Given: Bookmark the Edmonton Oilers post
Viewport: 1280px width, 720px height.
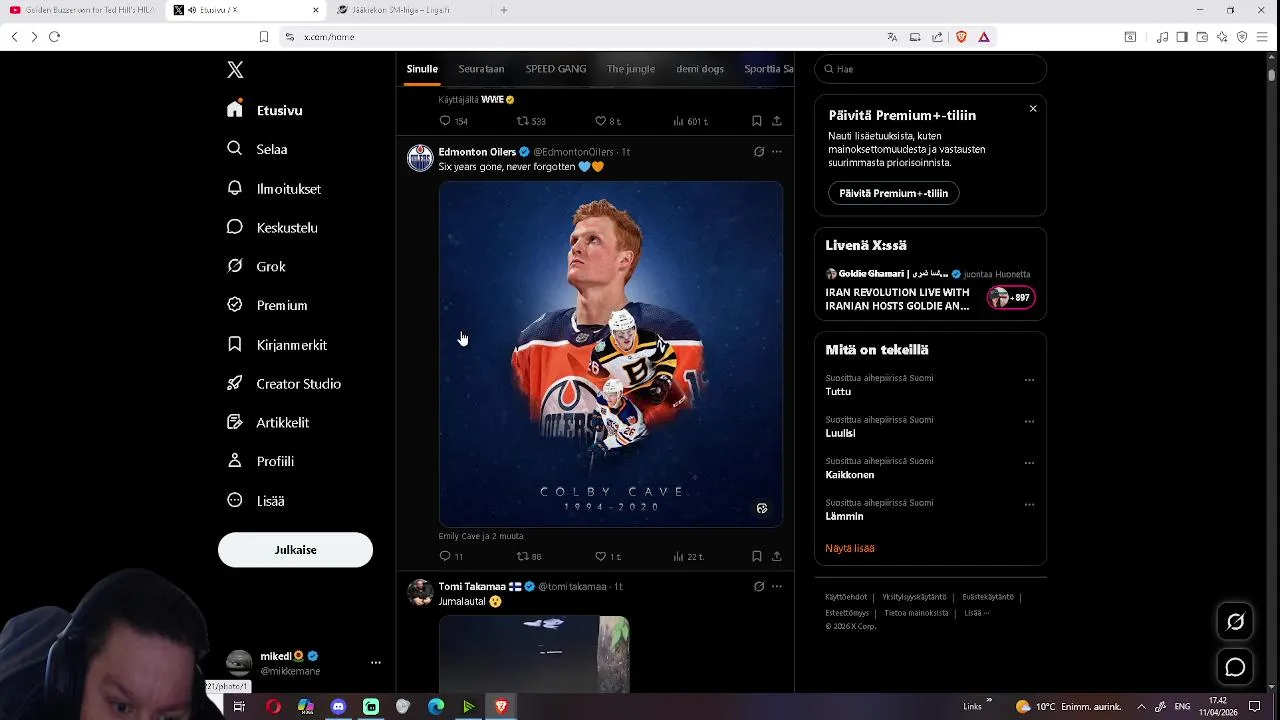Looking at the screenshot, I should pos(757,556).
